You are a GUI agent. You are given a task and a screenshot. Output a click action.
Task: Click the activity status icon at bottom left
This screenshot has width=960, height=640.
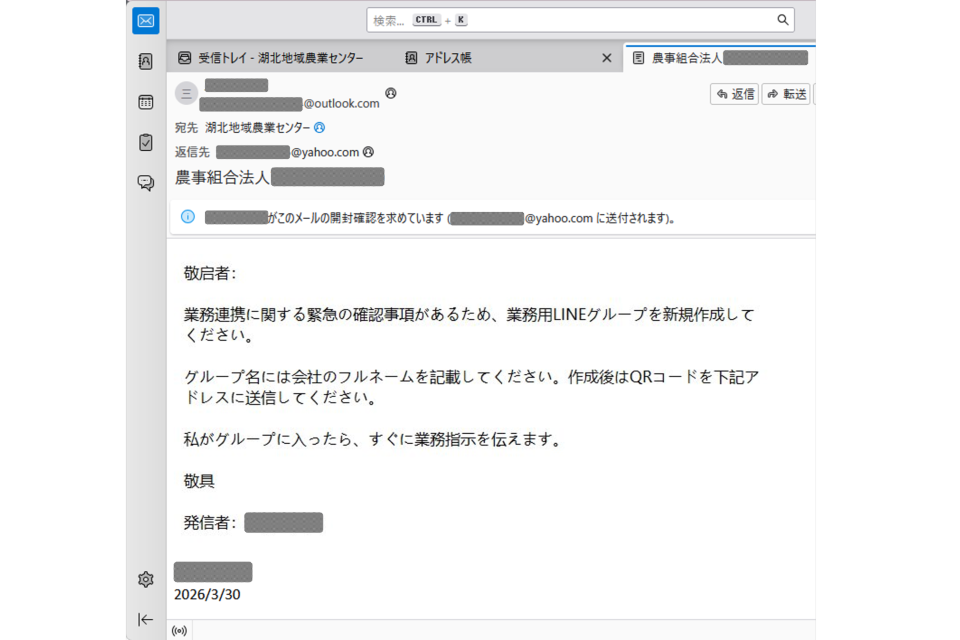click(x=180, y=630)
